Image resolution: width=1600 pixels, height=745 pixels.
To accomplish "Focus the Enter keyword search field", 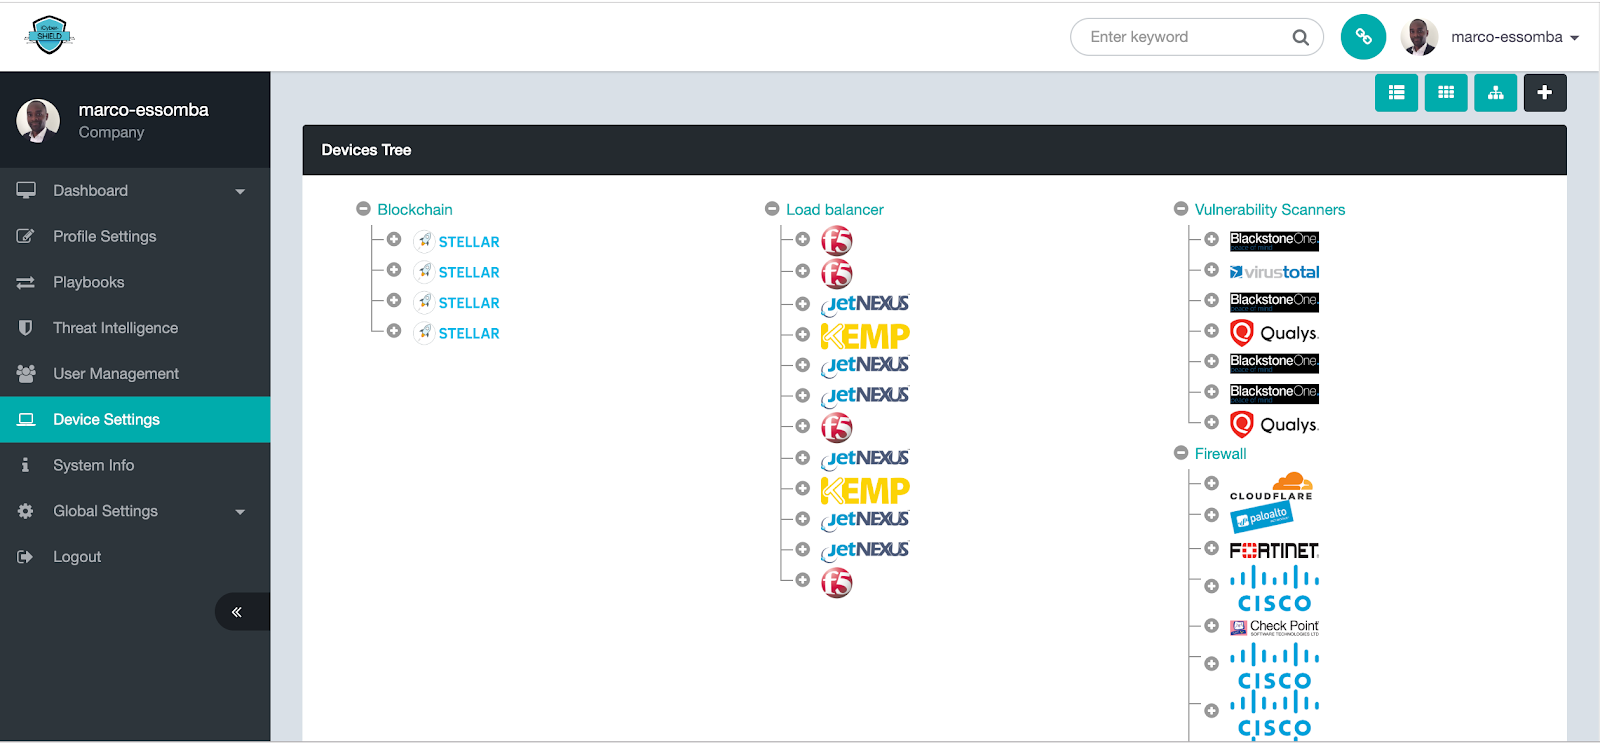I will coord(1197,37).
